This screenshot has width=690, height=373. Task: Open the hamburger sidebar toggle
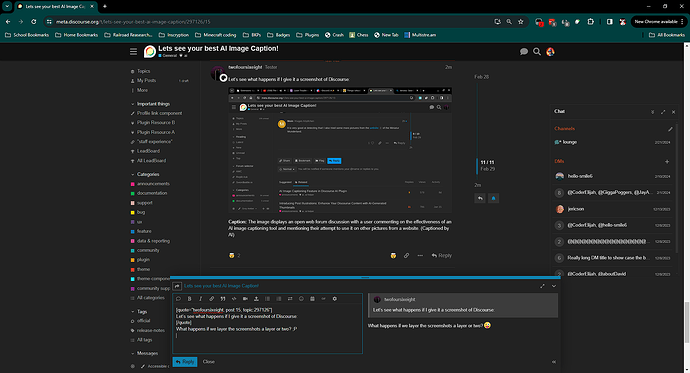[x=133, y=52]
